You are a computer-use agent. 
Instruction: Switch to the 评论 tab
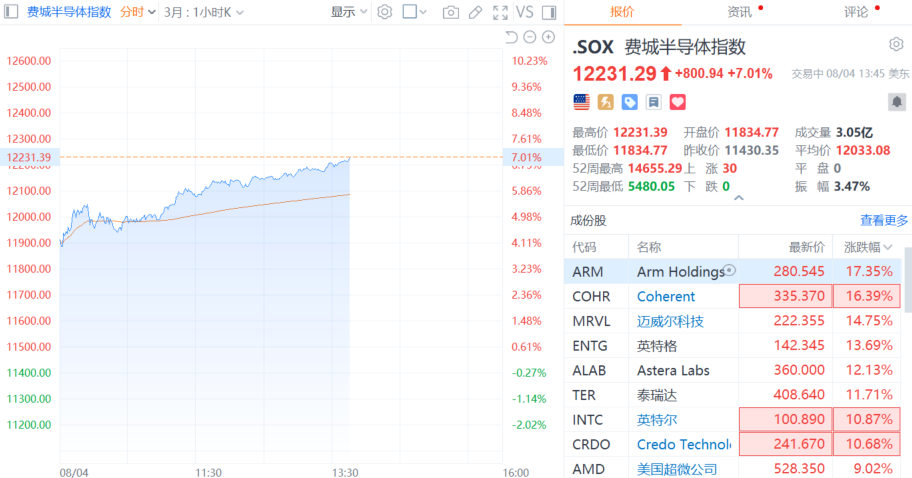(x=856, y=12)
